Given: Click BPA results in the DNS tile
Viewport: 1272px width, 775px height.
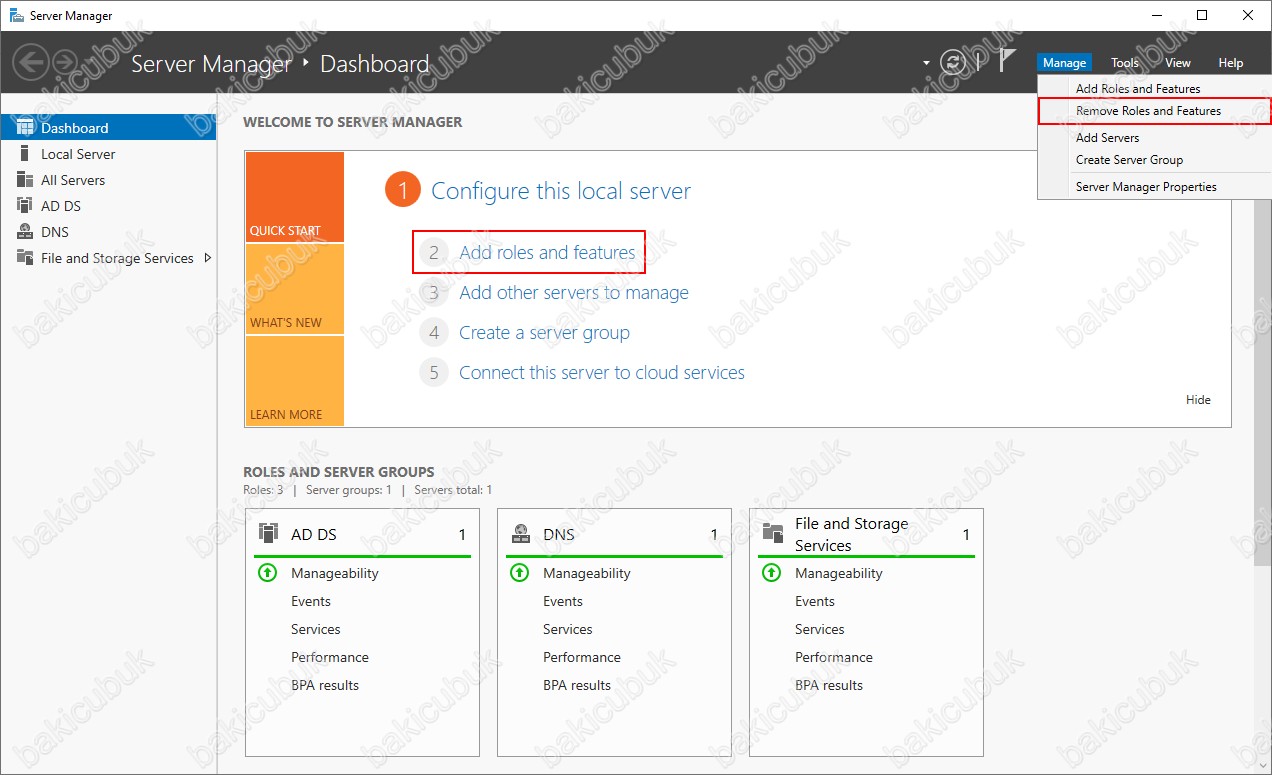Looking at the screenshot, I should 577,685.
